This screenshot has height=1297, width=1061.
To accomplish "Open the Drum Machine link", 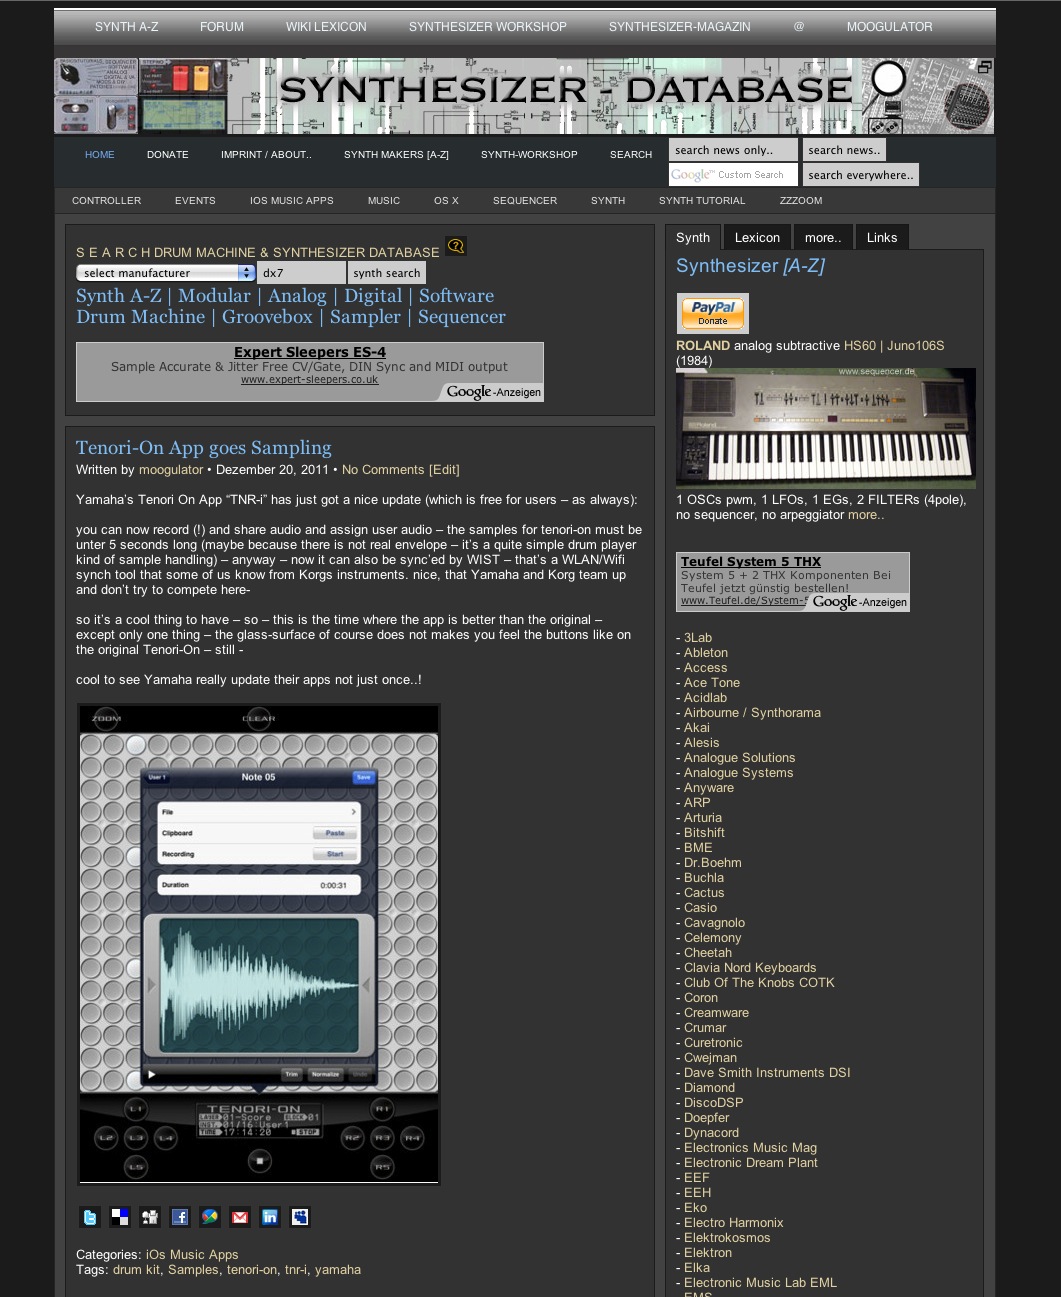I will 141,317.
